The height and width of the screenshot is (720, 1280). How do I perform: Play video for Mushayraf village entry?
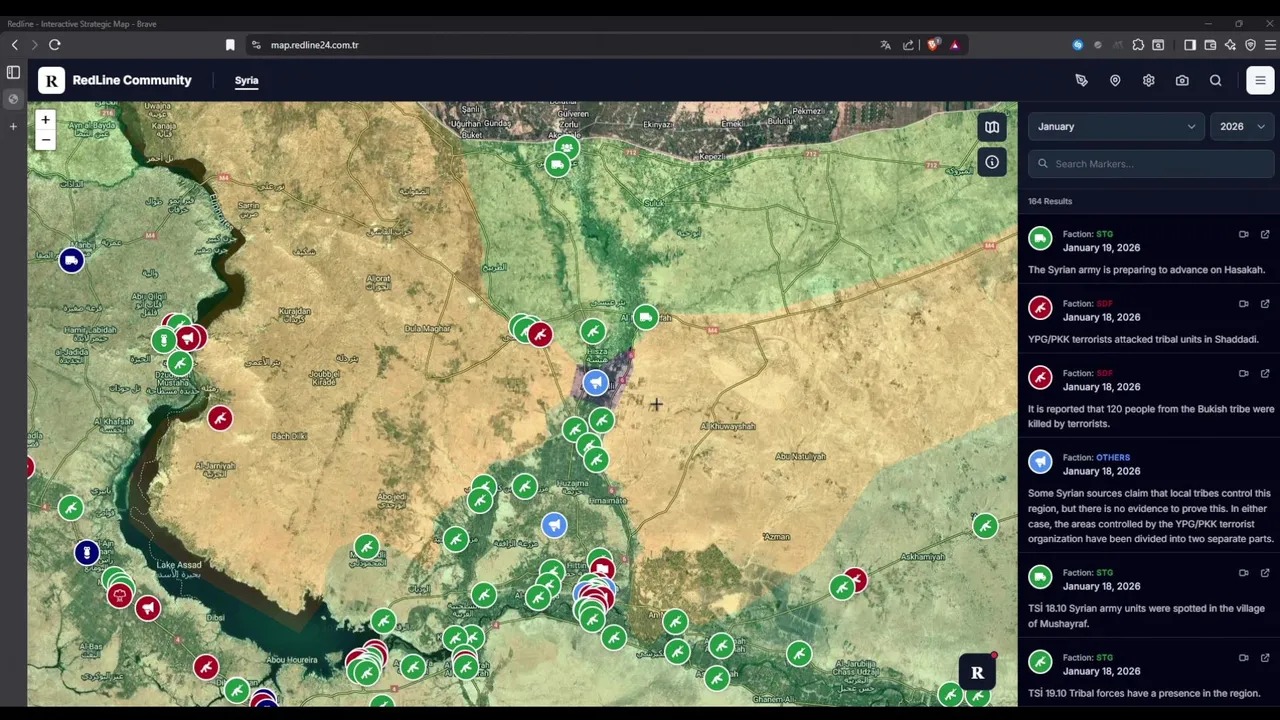tap(1244, 573)
